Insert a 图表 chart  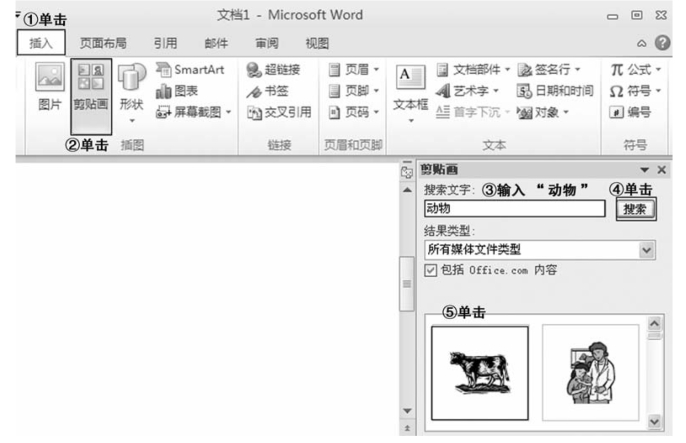(x=177, y=91)
